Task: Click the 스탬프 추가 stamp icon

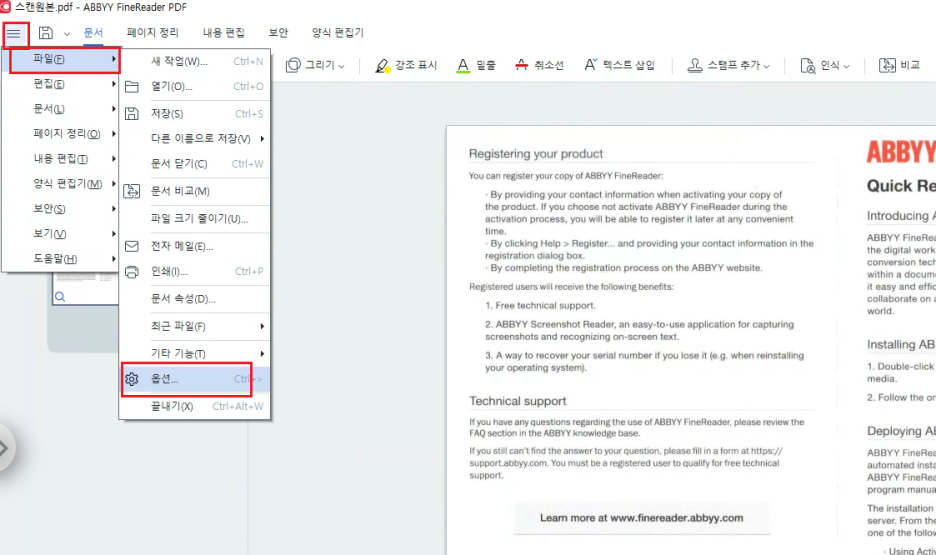Action: pyautogui.click(x=695, y=65)
